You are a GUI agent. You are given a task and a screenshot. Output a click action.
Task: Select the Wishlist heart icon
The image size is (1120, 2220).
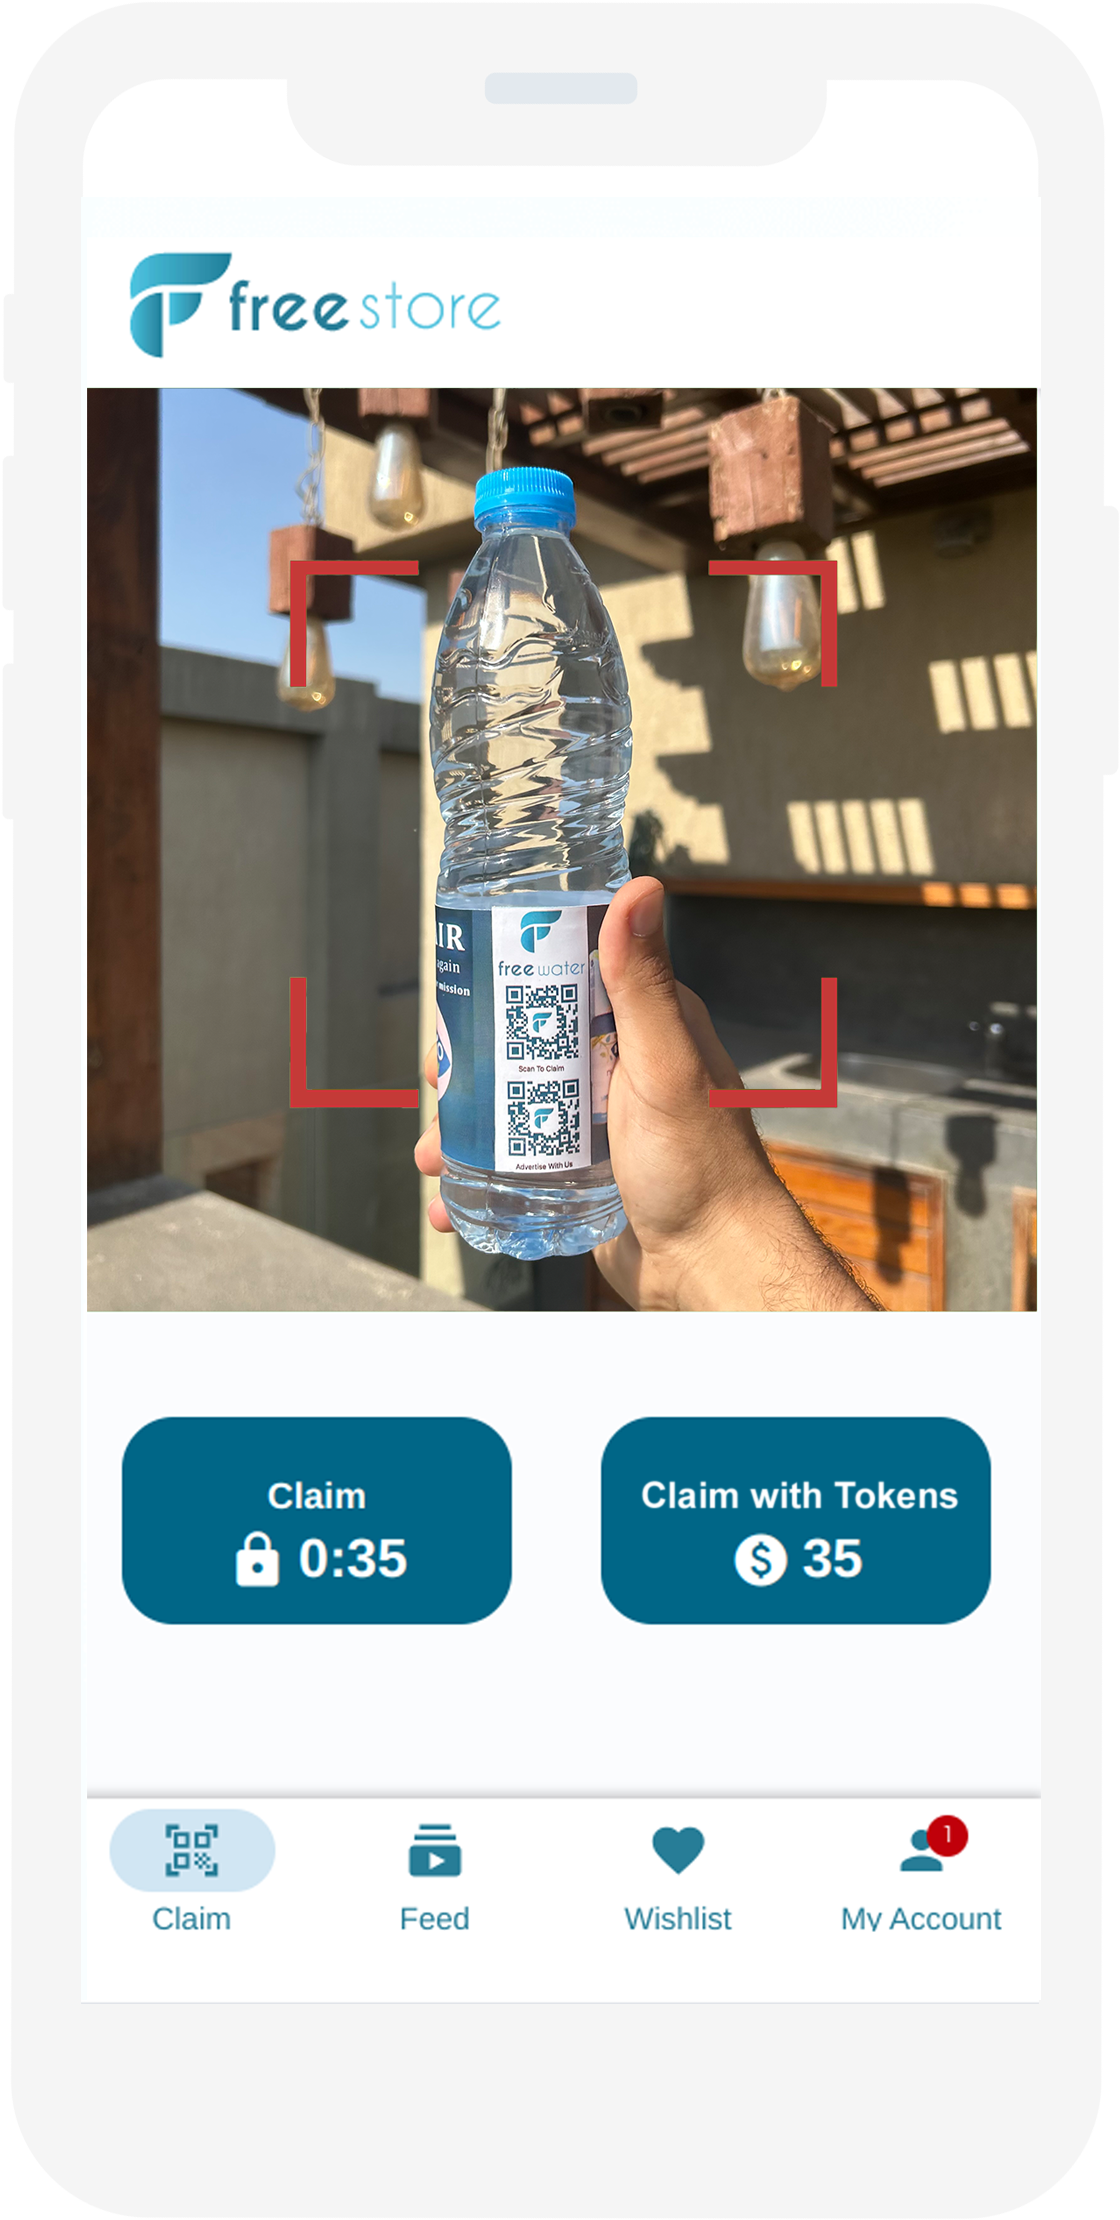coord(678,1850)
